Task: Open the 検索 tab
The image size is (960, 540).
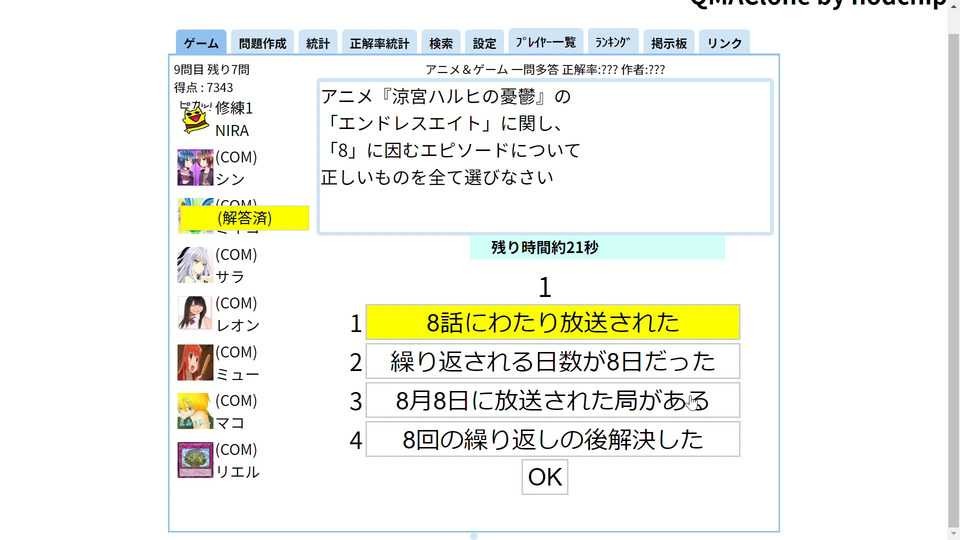Action: 441,43
